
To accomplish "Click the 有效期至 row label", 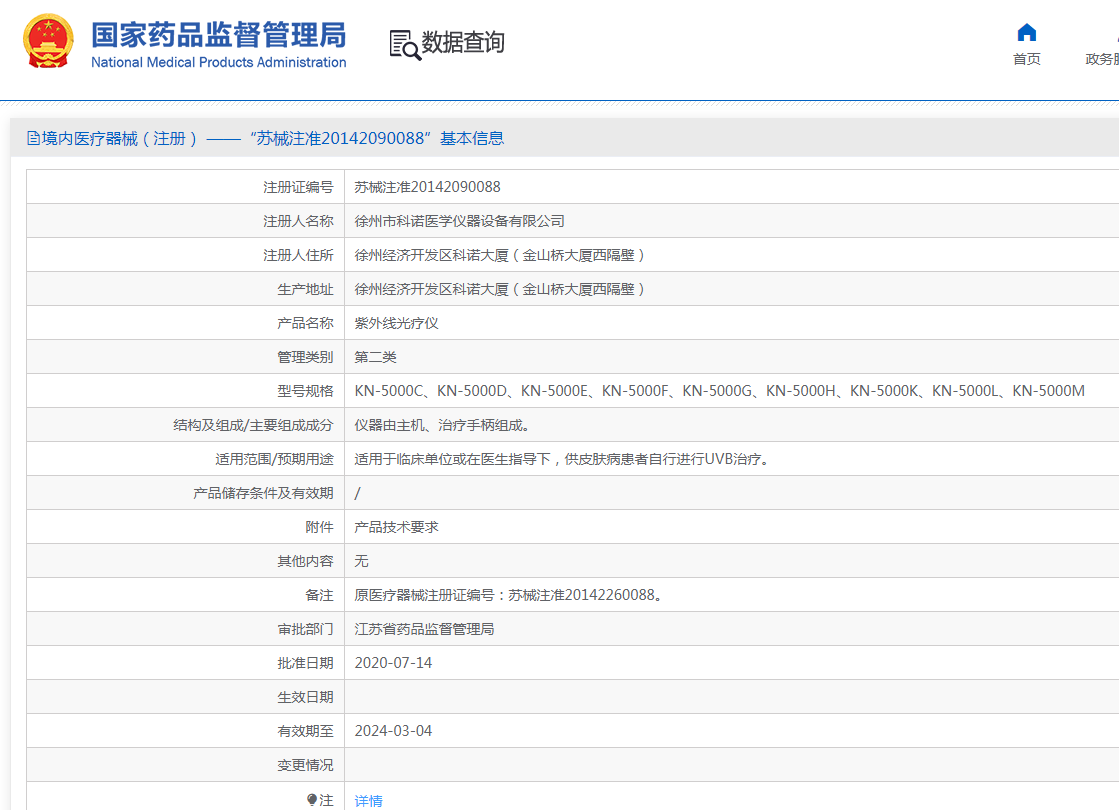I will click(x=305, y=731).
